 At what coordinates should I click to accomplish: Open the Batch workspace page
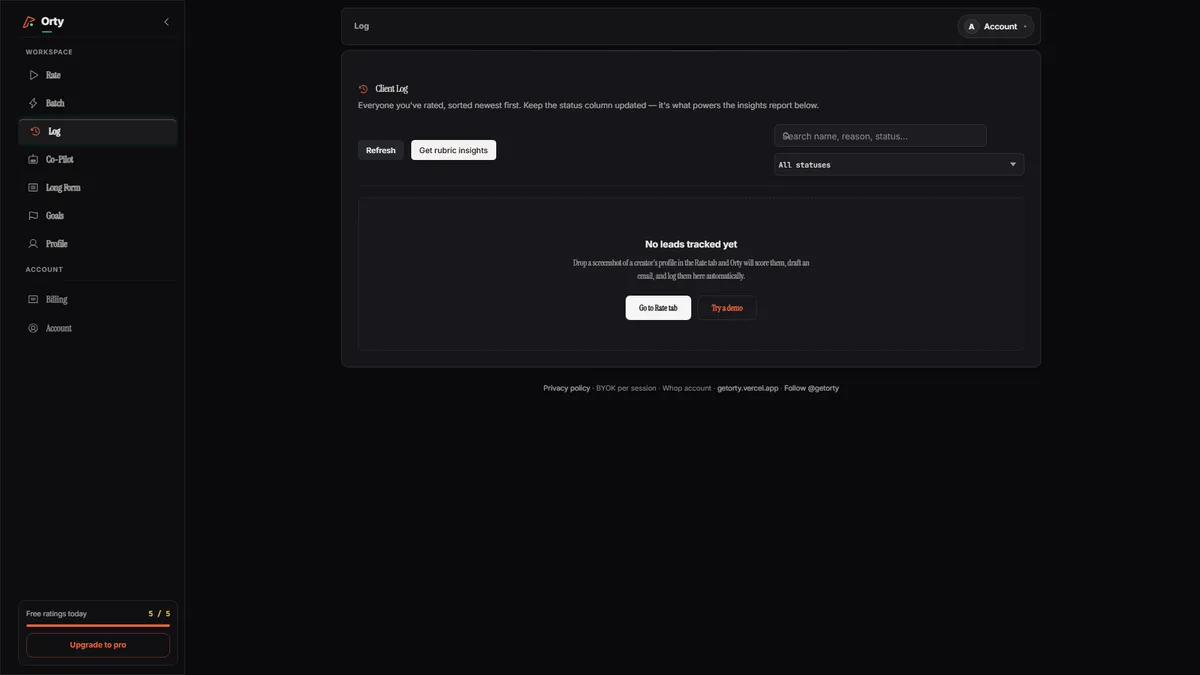click(x=98, y=103)
